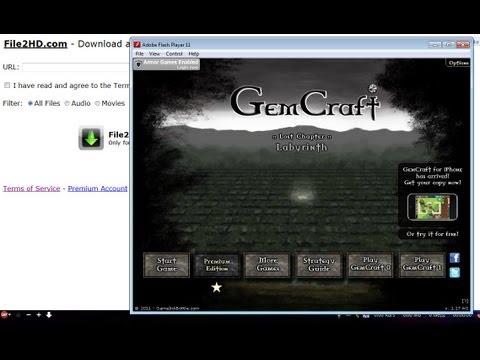Screen dimensions: 480x360
Task: Select the All Files filter radio button
Action: 30,103
